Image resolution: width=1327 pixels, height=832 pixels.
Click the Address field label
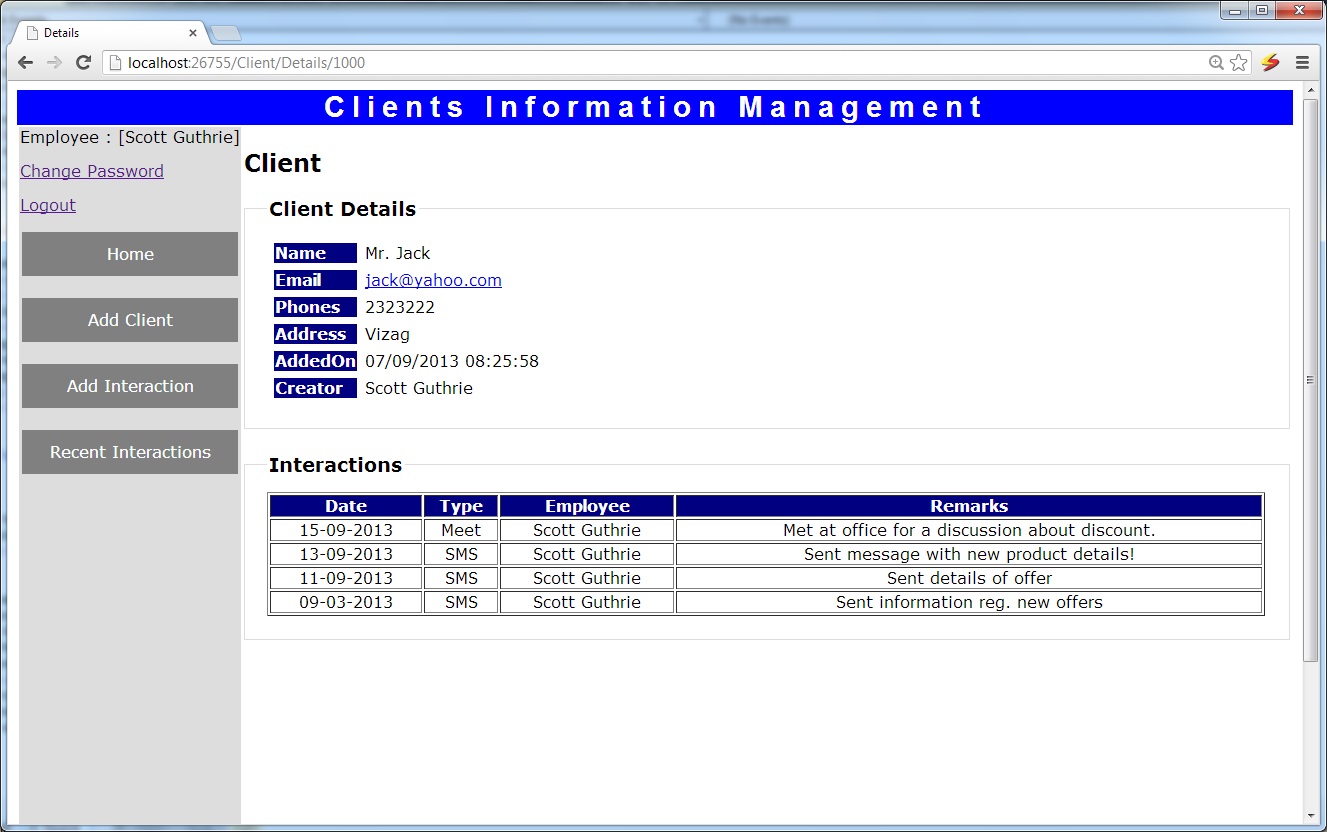coord(315,334)
